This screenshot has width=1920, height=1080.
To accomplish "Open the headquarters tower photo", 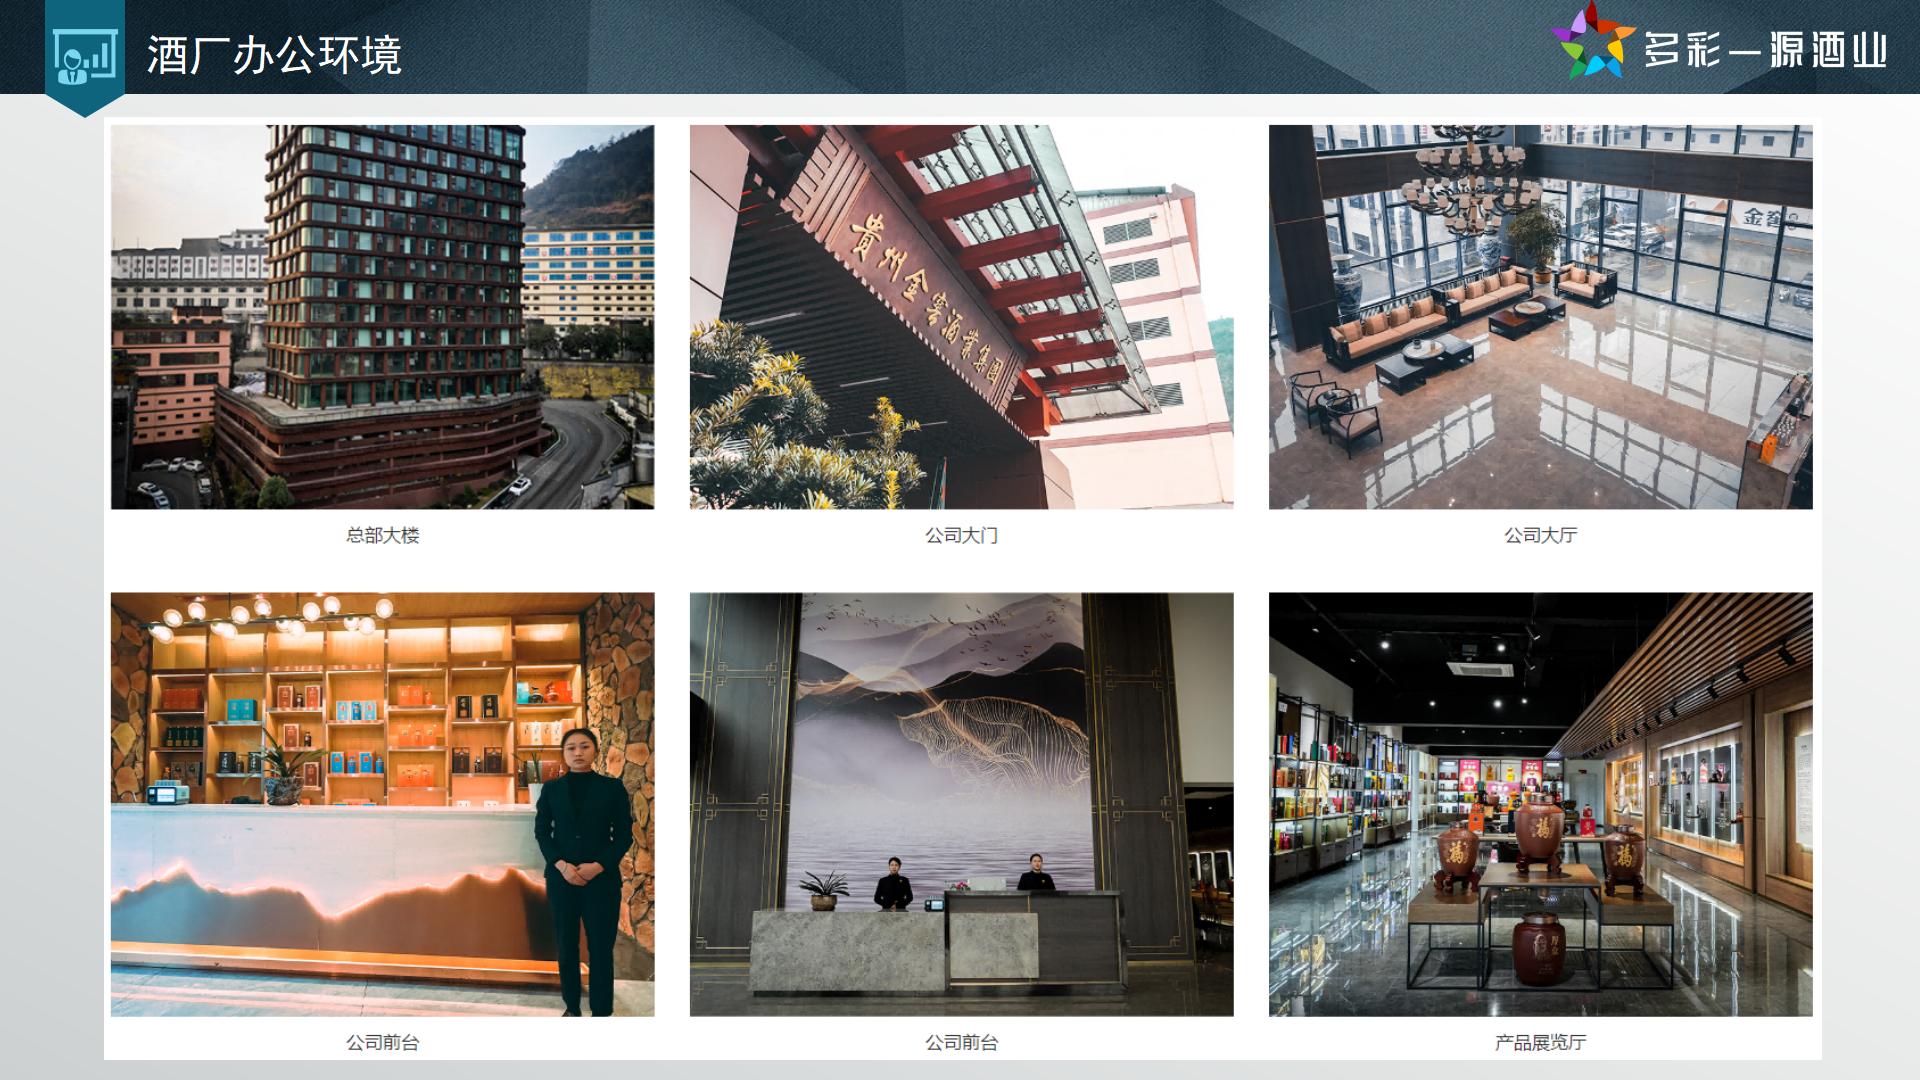I will 382,316.
